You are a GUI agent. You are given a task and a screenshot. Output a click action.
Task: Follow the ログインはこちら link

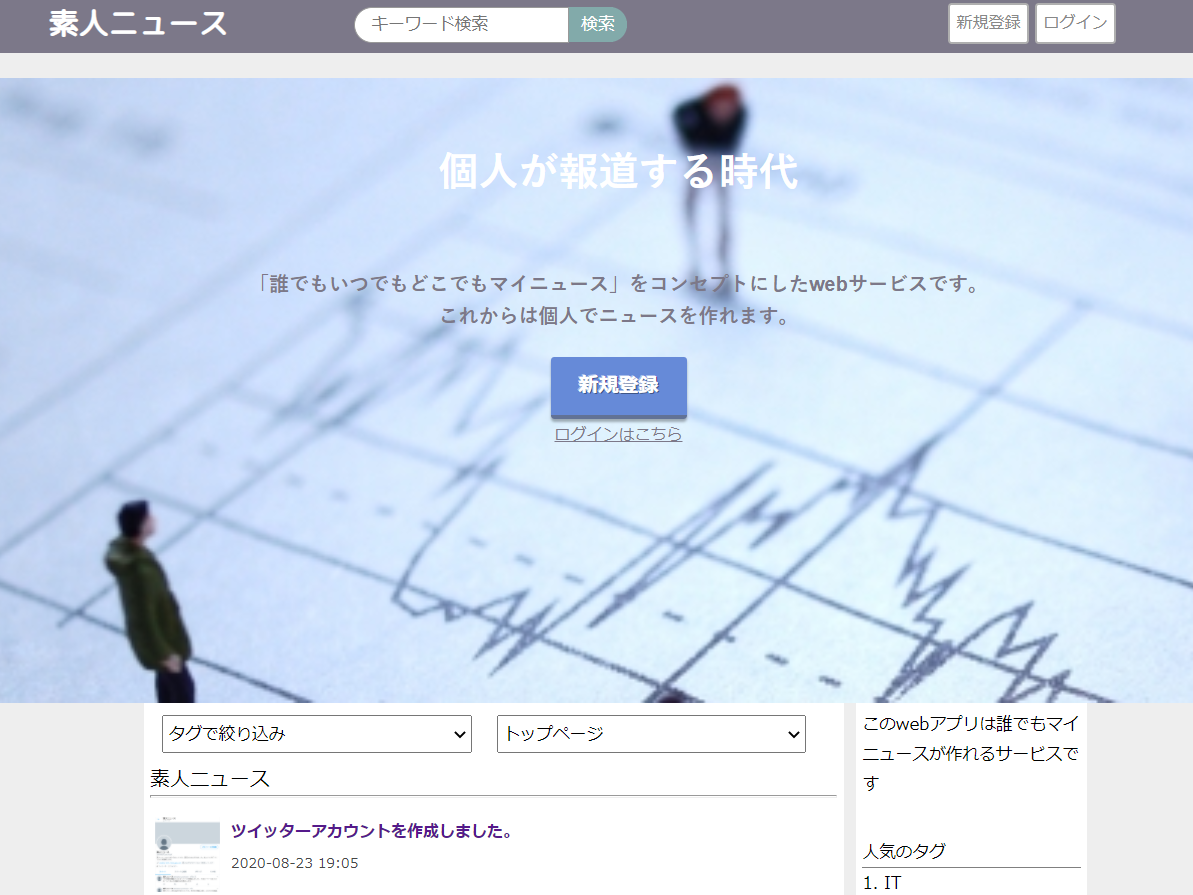point(618,434)
